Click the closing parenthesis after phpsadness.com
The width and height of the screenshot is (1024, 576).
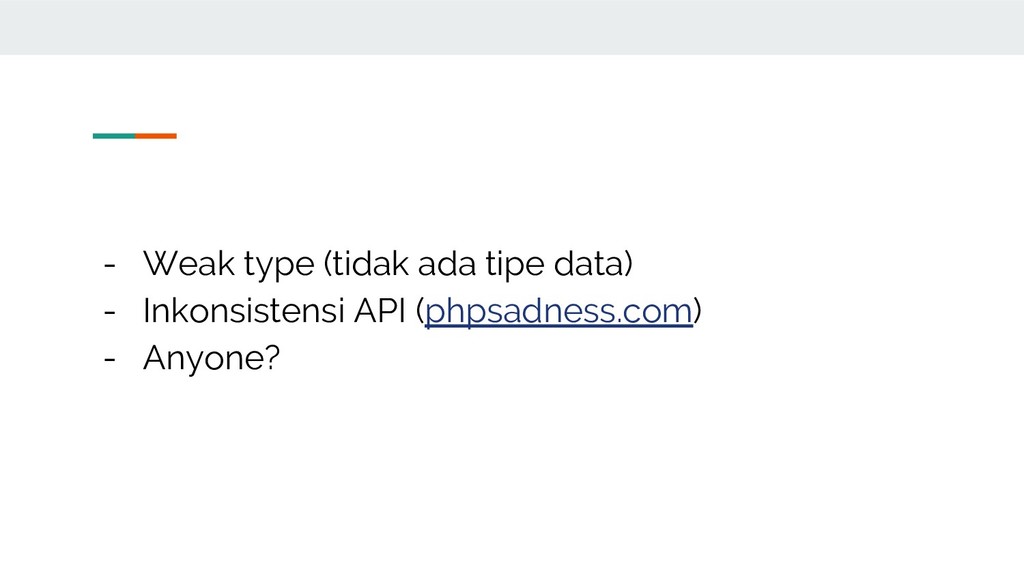697,312
